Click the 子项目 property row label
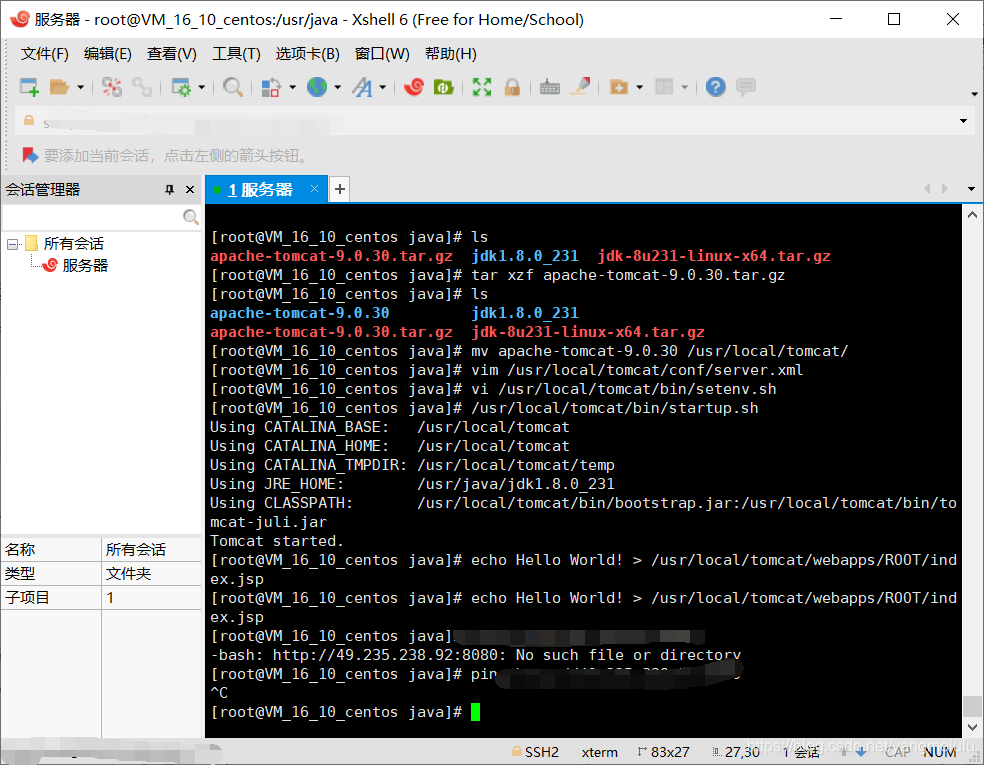The height and width of the screenshot is (765, 984). click(27, 597)
